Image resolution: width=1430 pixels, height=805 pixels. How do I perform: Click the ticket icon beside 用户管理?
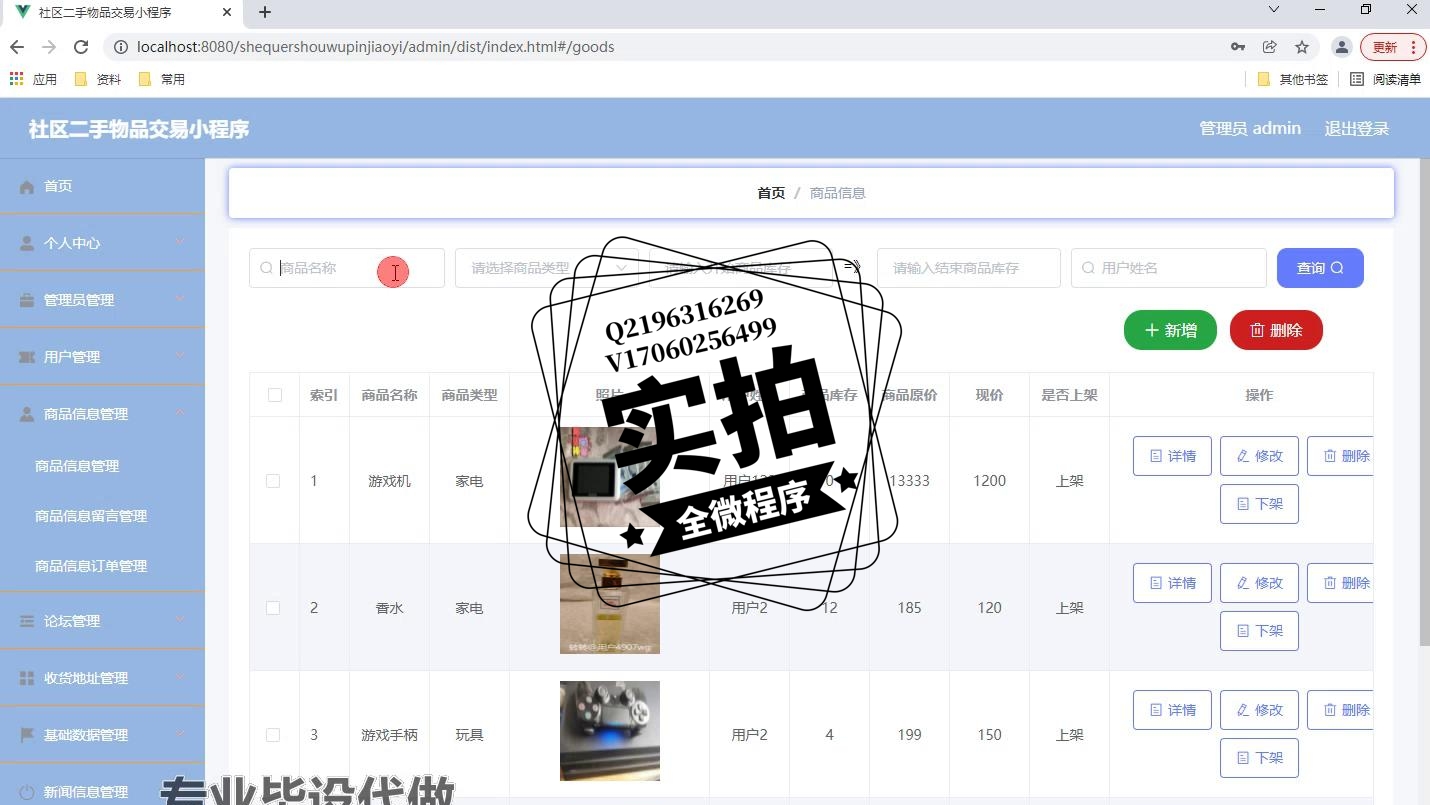click(27, 357)
